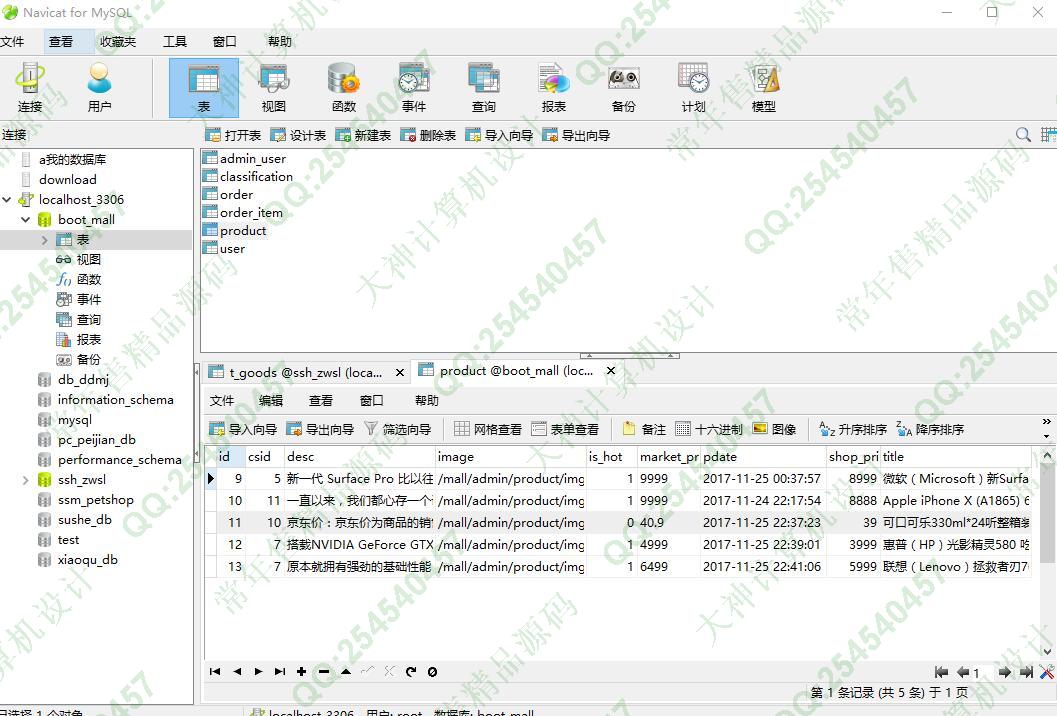Click 打开表 open table button

point(233,136)
